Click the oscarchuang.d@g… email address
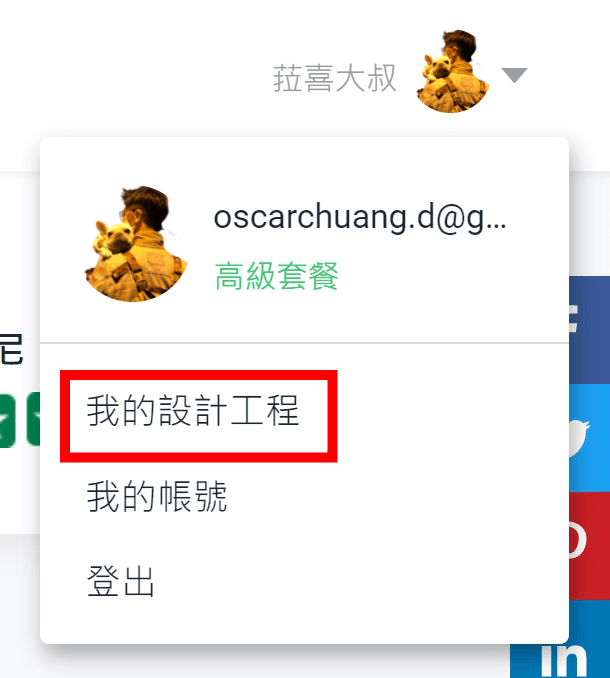This screenshot has height=678, width=610. [x=360, y=217]
